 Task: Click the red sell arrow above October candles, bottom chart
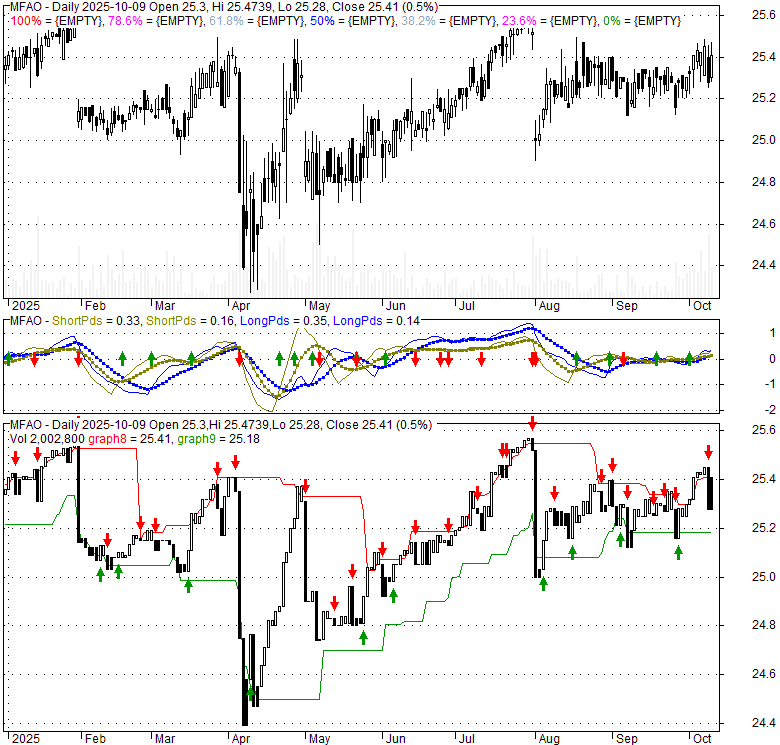point(708,453)
